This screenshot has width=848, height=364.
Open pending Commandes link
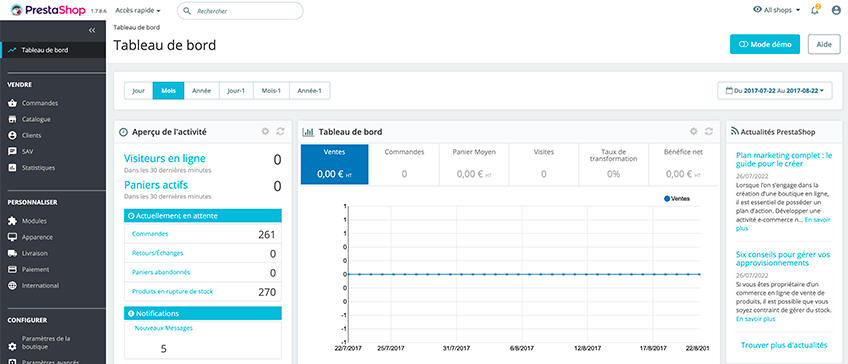point(150,234)
